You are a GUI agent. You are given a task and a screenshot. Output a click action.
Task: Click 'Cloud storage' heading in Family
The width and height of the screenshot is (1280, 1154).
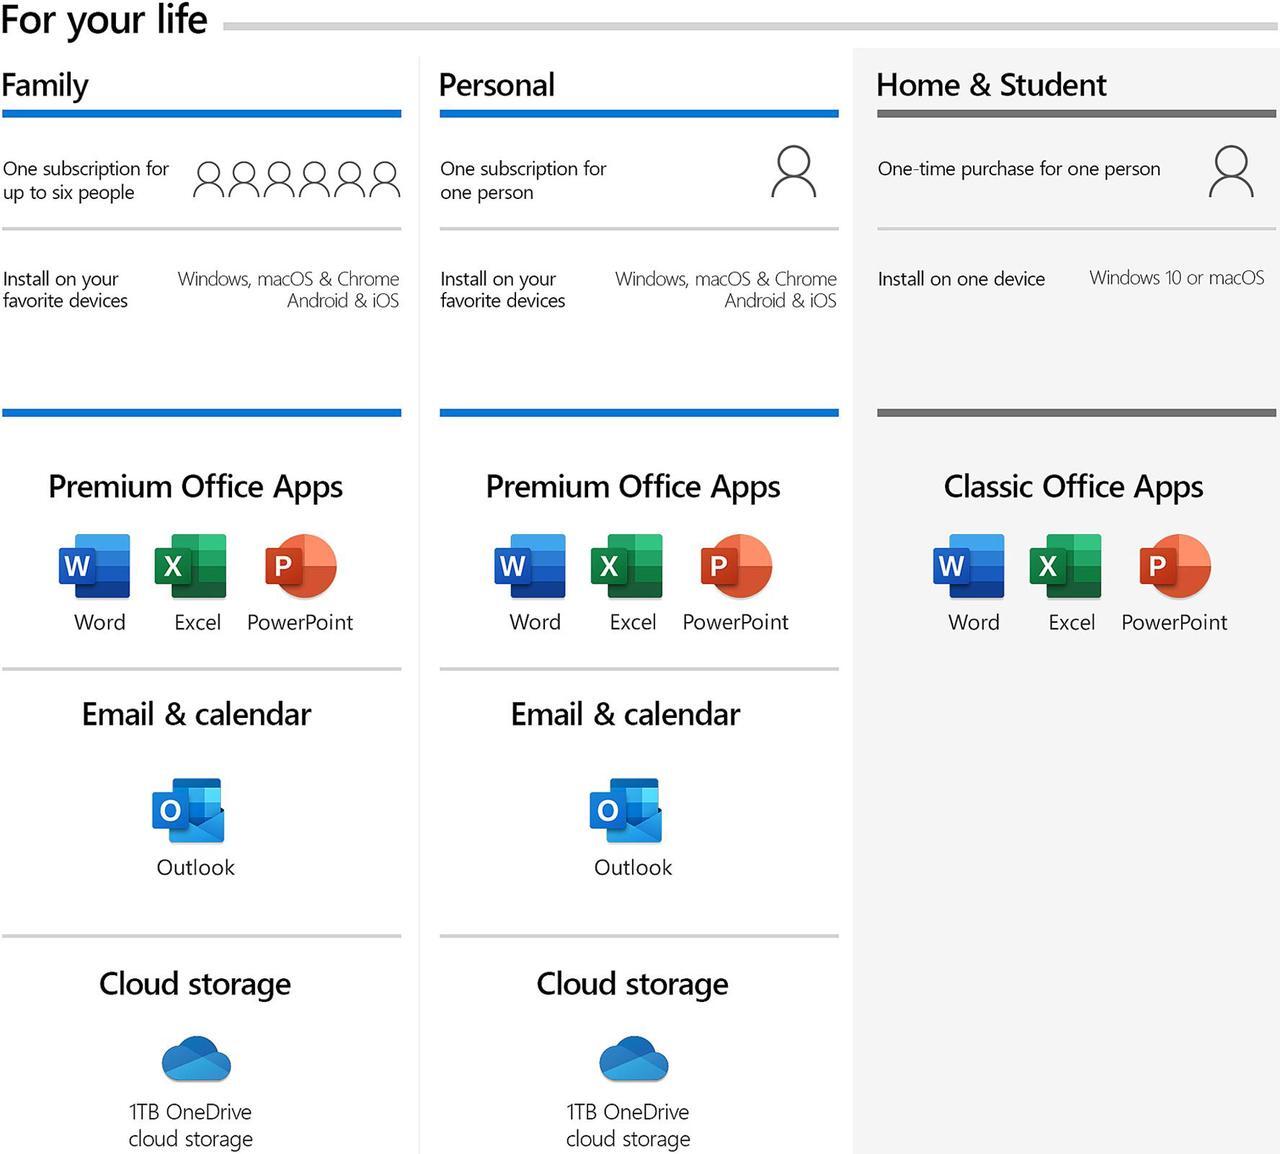point(195,984)
